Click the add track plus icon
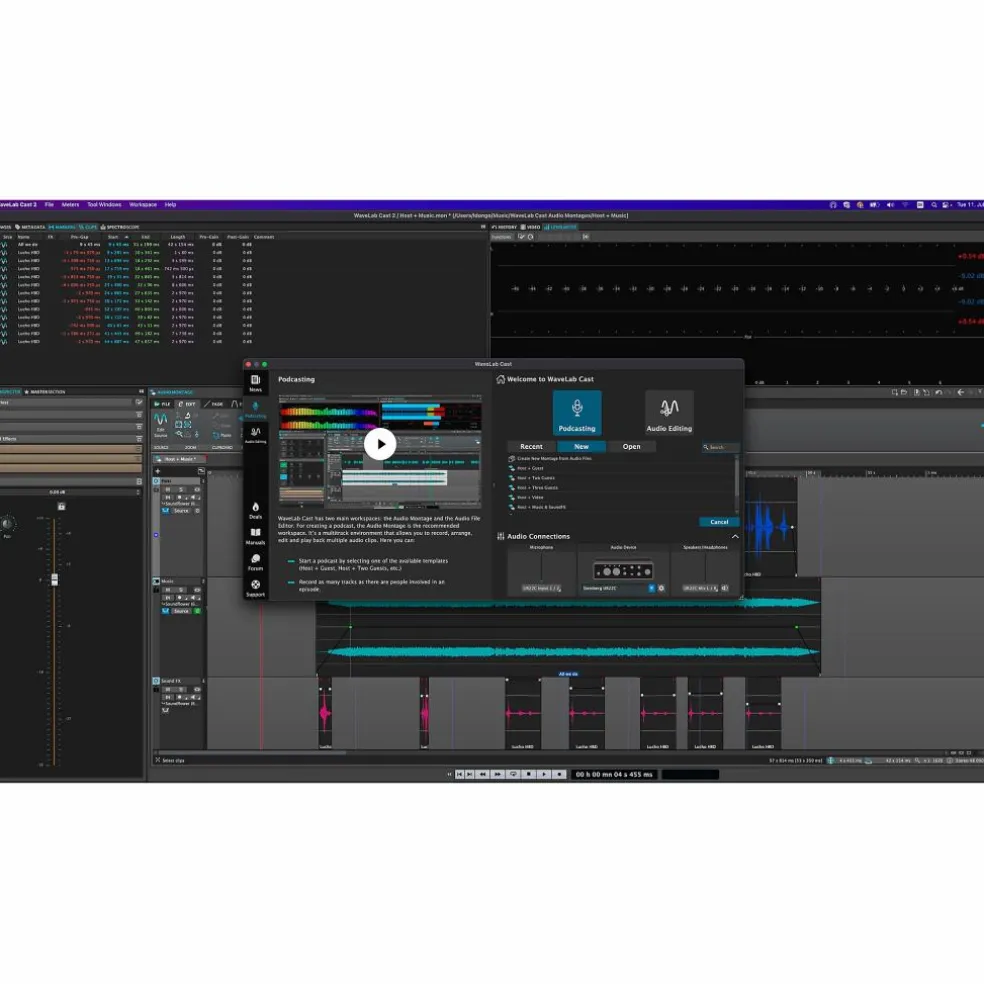 click(x=158, y=471)
